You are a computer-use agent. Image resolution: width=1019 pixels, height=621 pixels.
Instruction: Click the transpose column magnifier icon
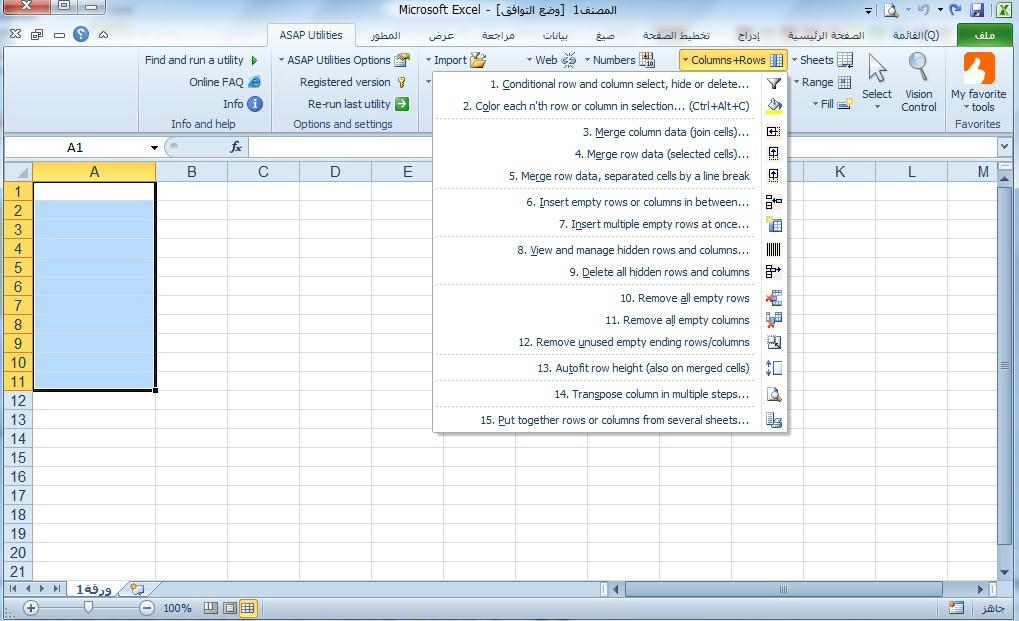pos(773,394)
